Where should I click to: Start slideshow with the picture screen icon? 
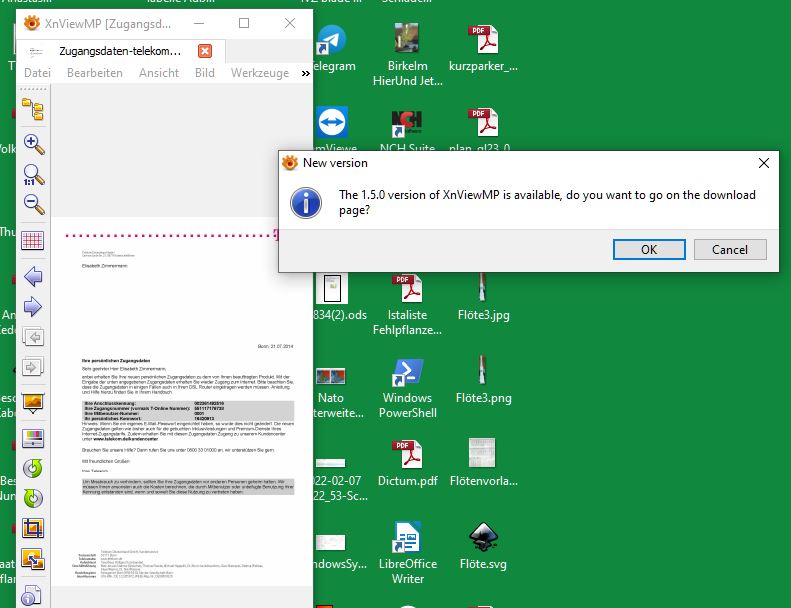click(33, 403)
